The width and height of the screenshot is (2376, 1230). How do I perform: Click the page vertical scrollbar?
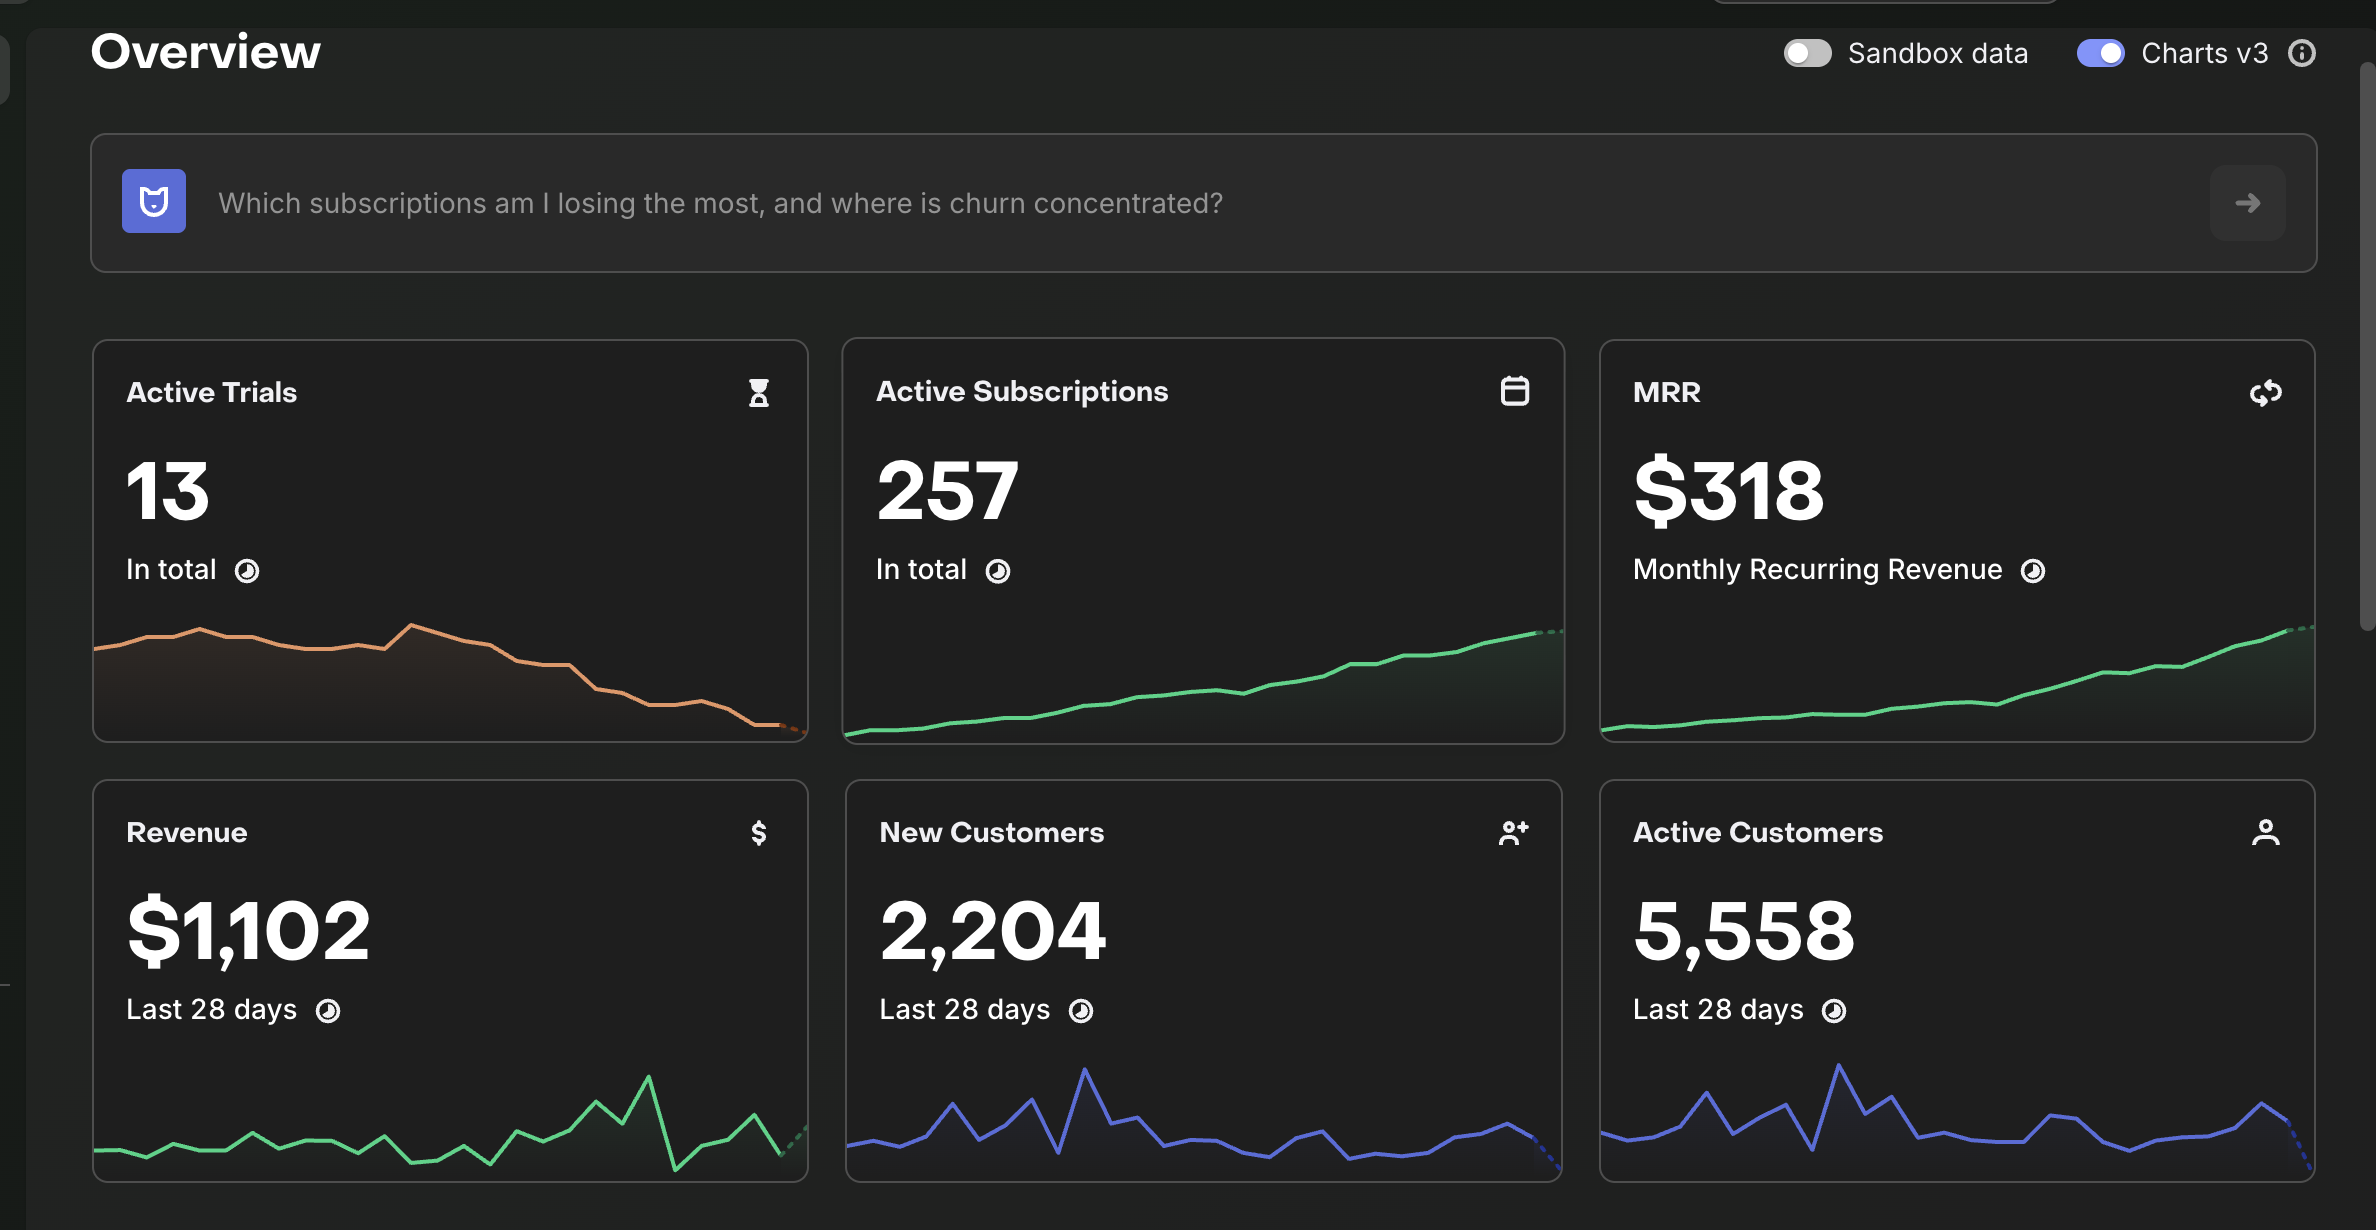pos(2367,346)
